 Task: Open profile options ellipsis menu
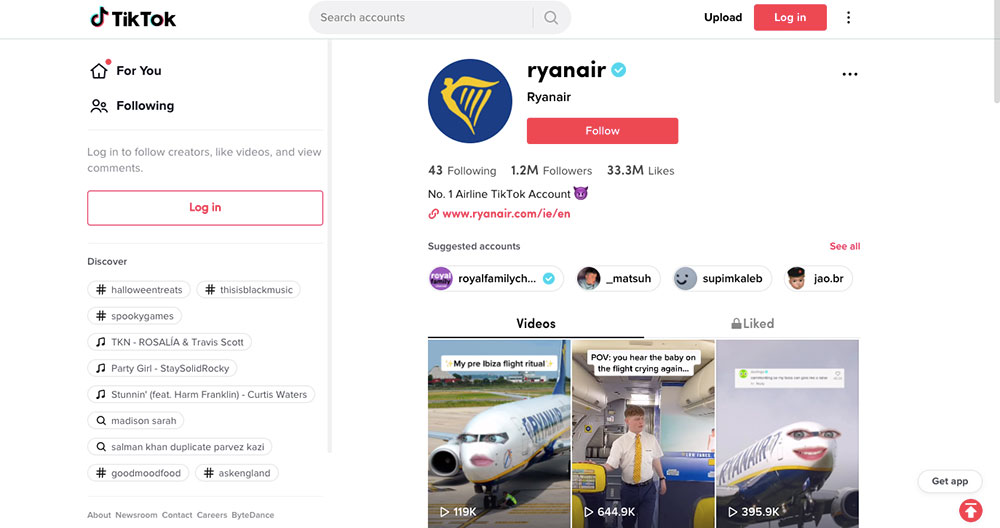850,74
